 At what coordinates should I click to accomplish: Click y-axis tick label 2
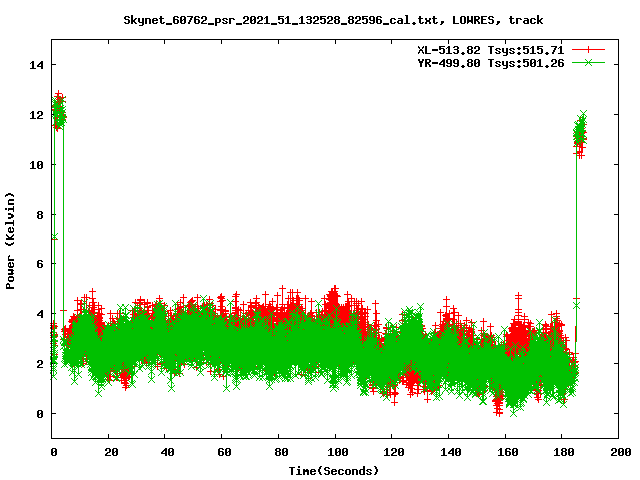(x=40, y=364)
